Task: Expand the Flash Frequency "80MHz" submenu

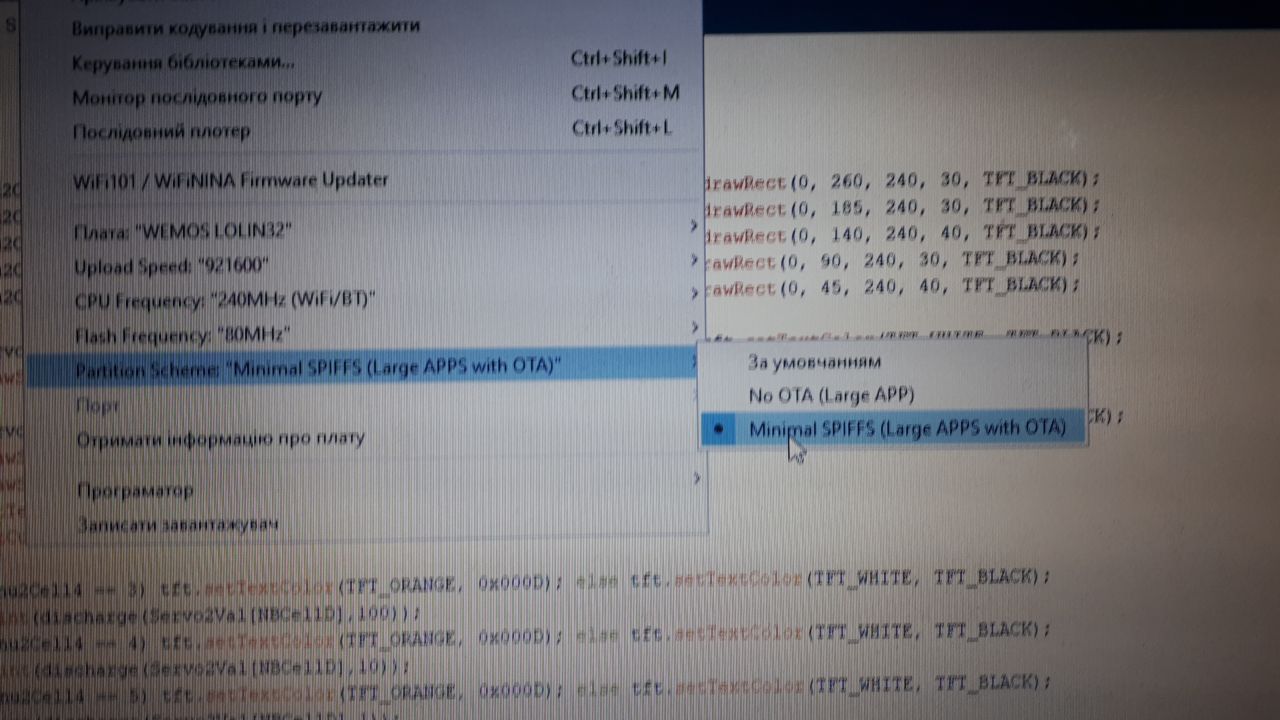Action: 364,333
